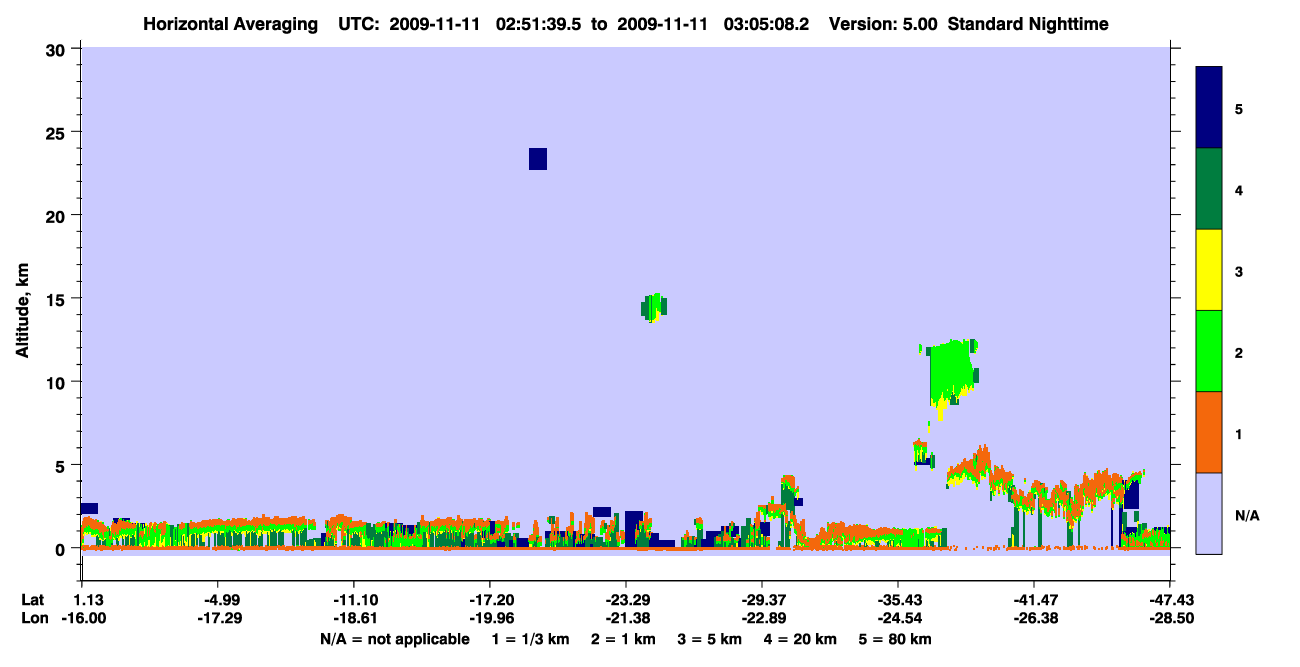Image resolution: width=1300 pixels, height=667 pixels.
Task: Click the latitude value 1.13
Action: coord(91,600)
